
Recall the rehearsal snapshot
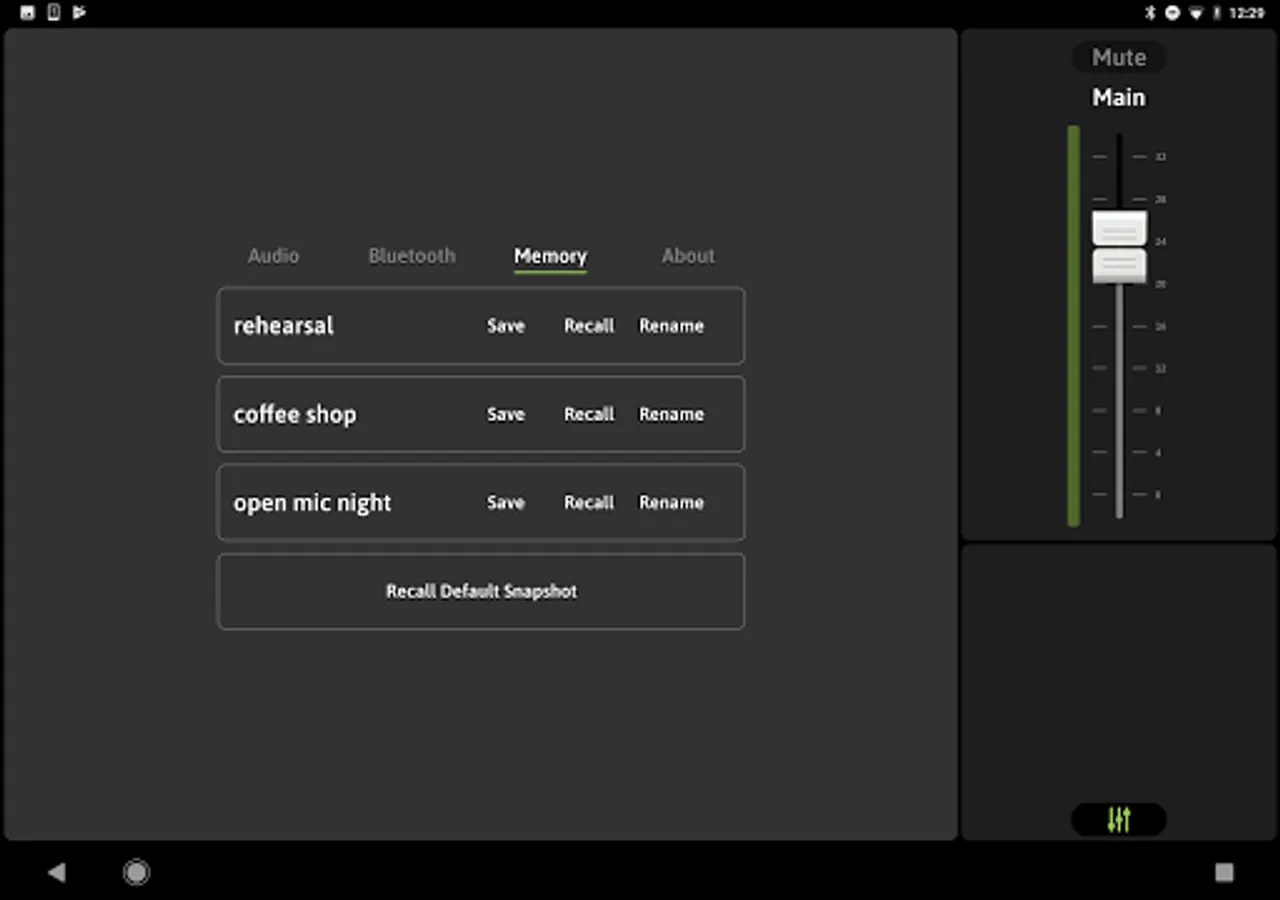(x=589, y=326)
